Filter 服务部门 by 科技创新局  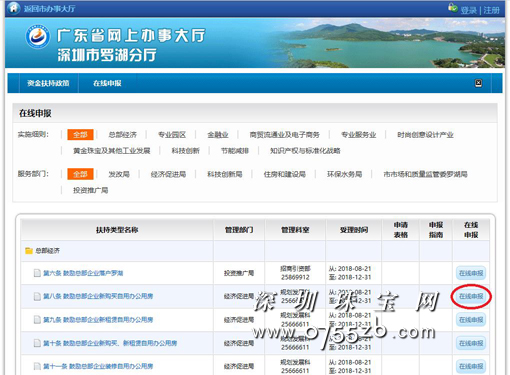pos(225,174)
